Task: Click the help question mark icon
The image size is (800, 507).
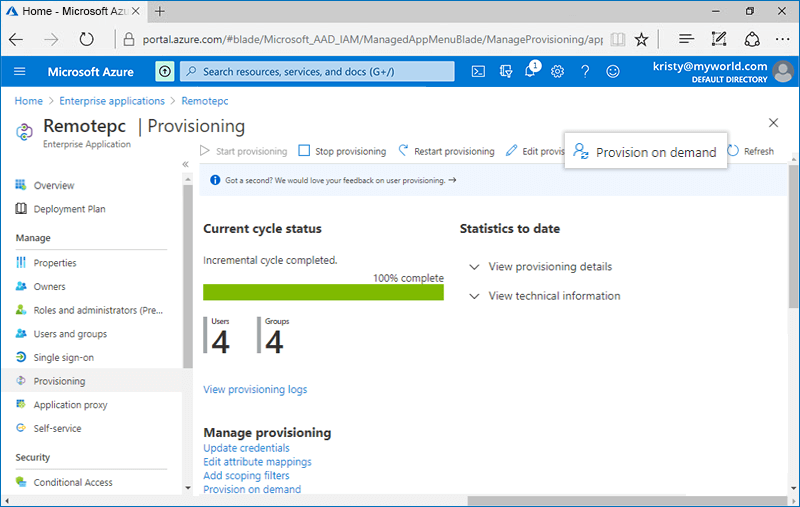Action: point(585,72)
